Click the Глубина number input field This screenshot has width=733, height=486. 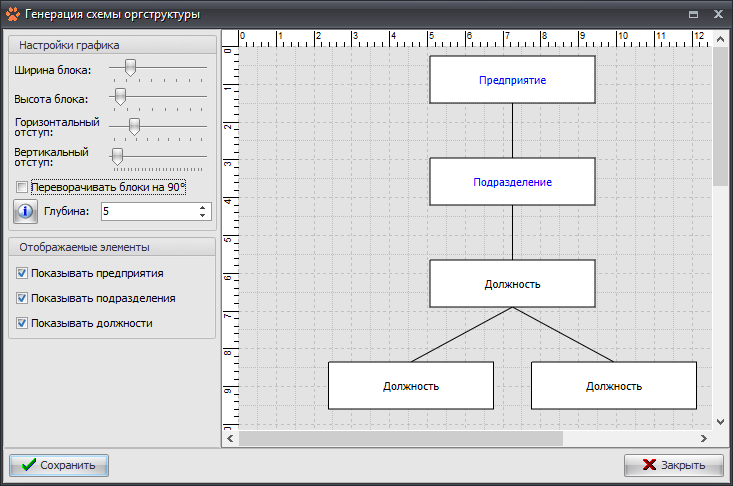click(x=148, y=212)
